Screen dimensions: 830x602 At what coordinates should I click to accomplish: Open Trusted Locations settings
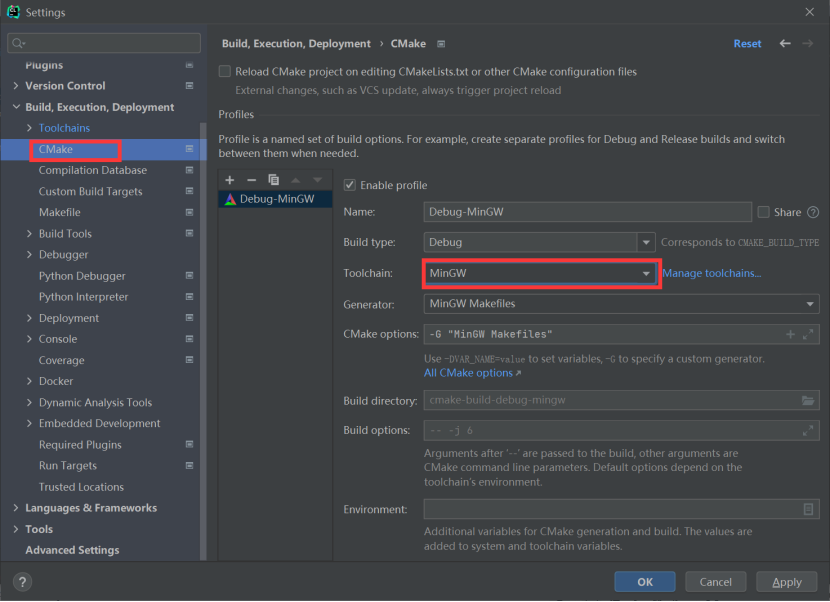81,487
